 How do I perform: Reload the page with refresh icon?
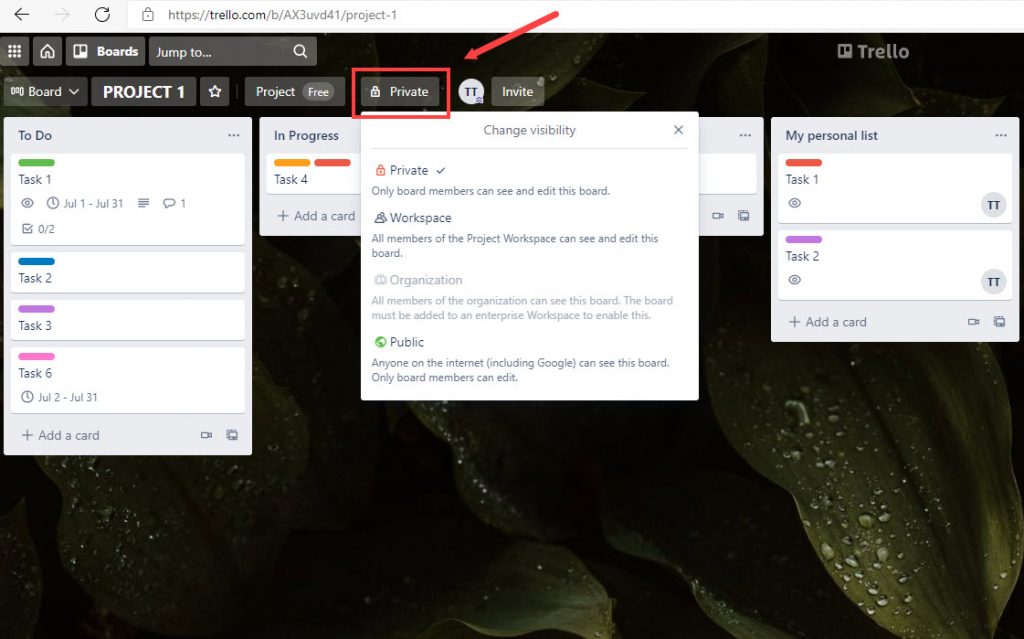click(103, 14)
